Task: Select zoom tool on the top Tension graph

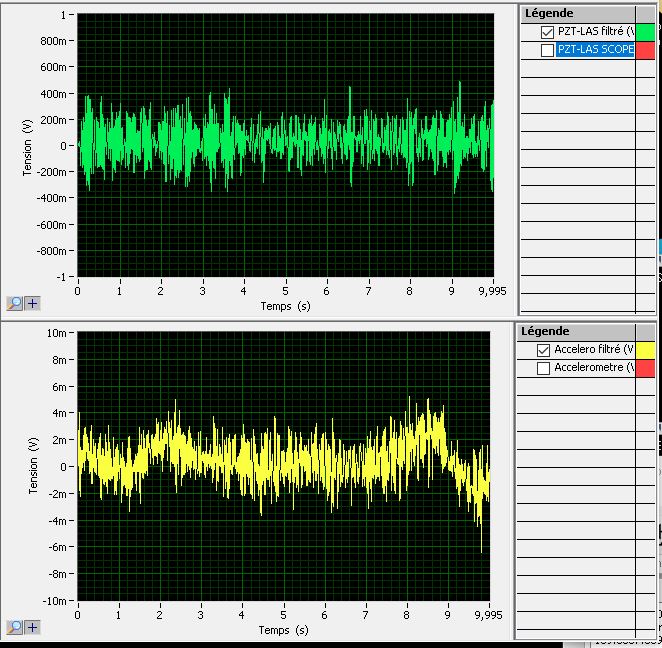Action: tap(16, 303)
